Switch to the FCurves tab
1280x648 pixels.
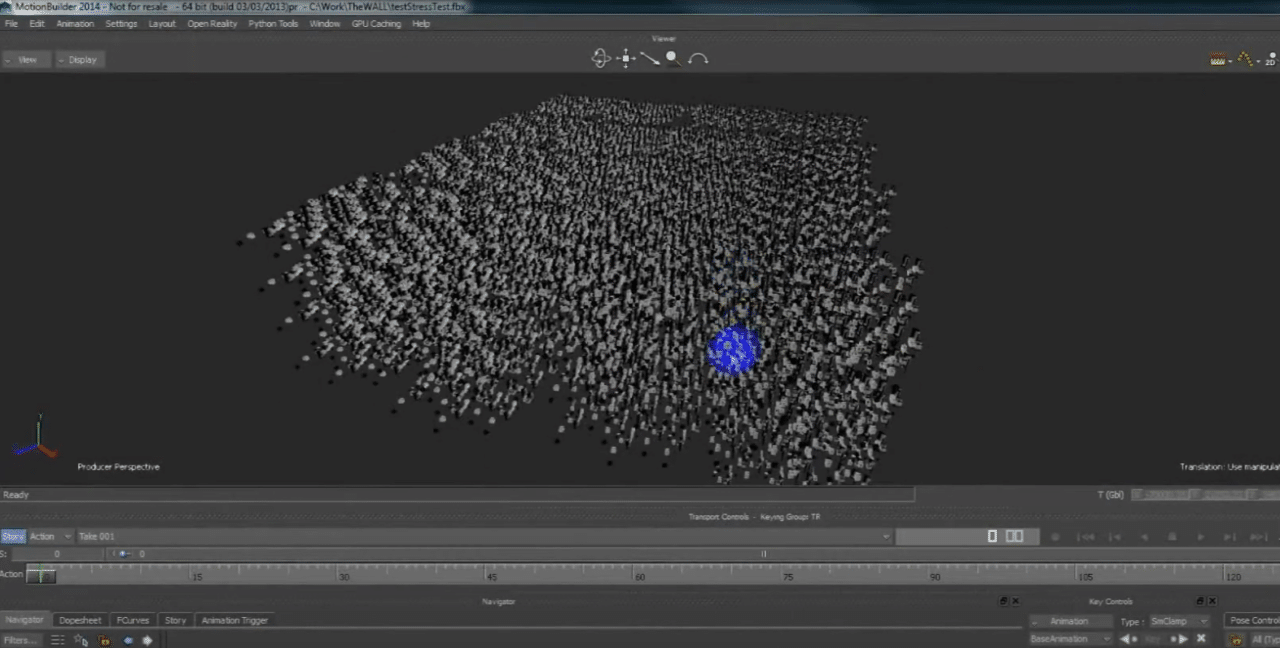[x=132, y=620]
